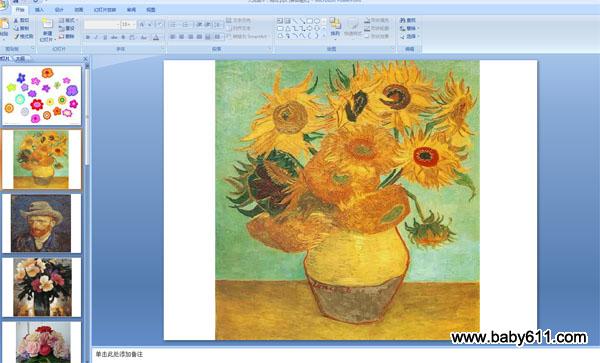Expand the shapes gallery more arrow
The height and width of the screenshot is (363, 600).
324,36
